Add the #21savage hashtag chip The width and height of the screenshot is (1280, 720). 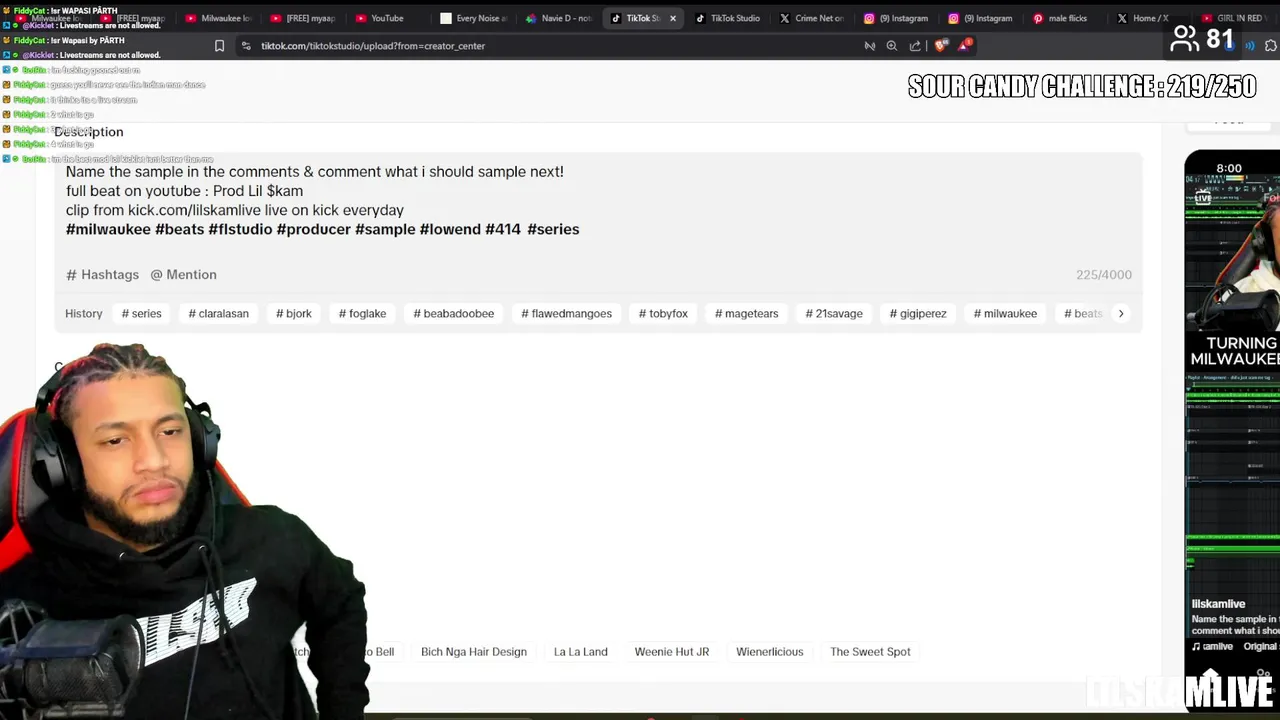coord(834,313)
